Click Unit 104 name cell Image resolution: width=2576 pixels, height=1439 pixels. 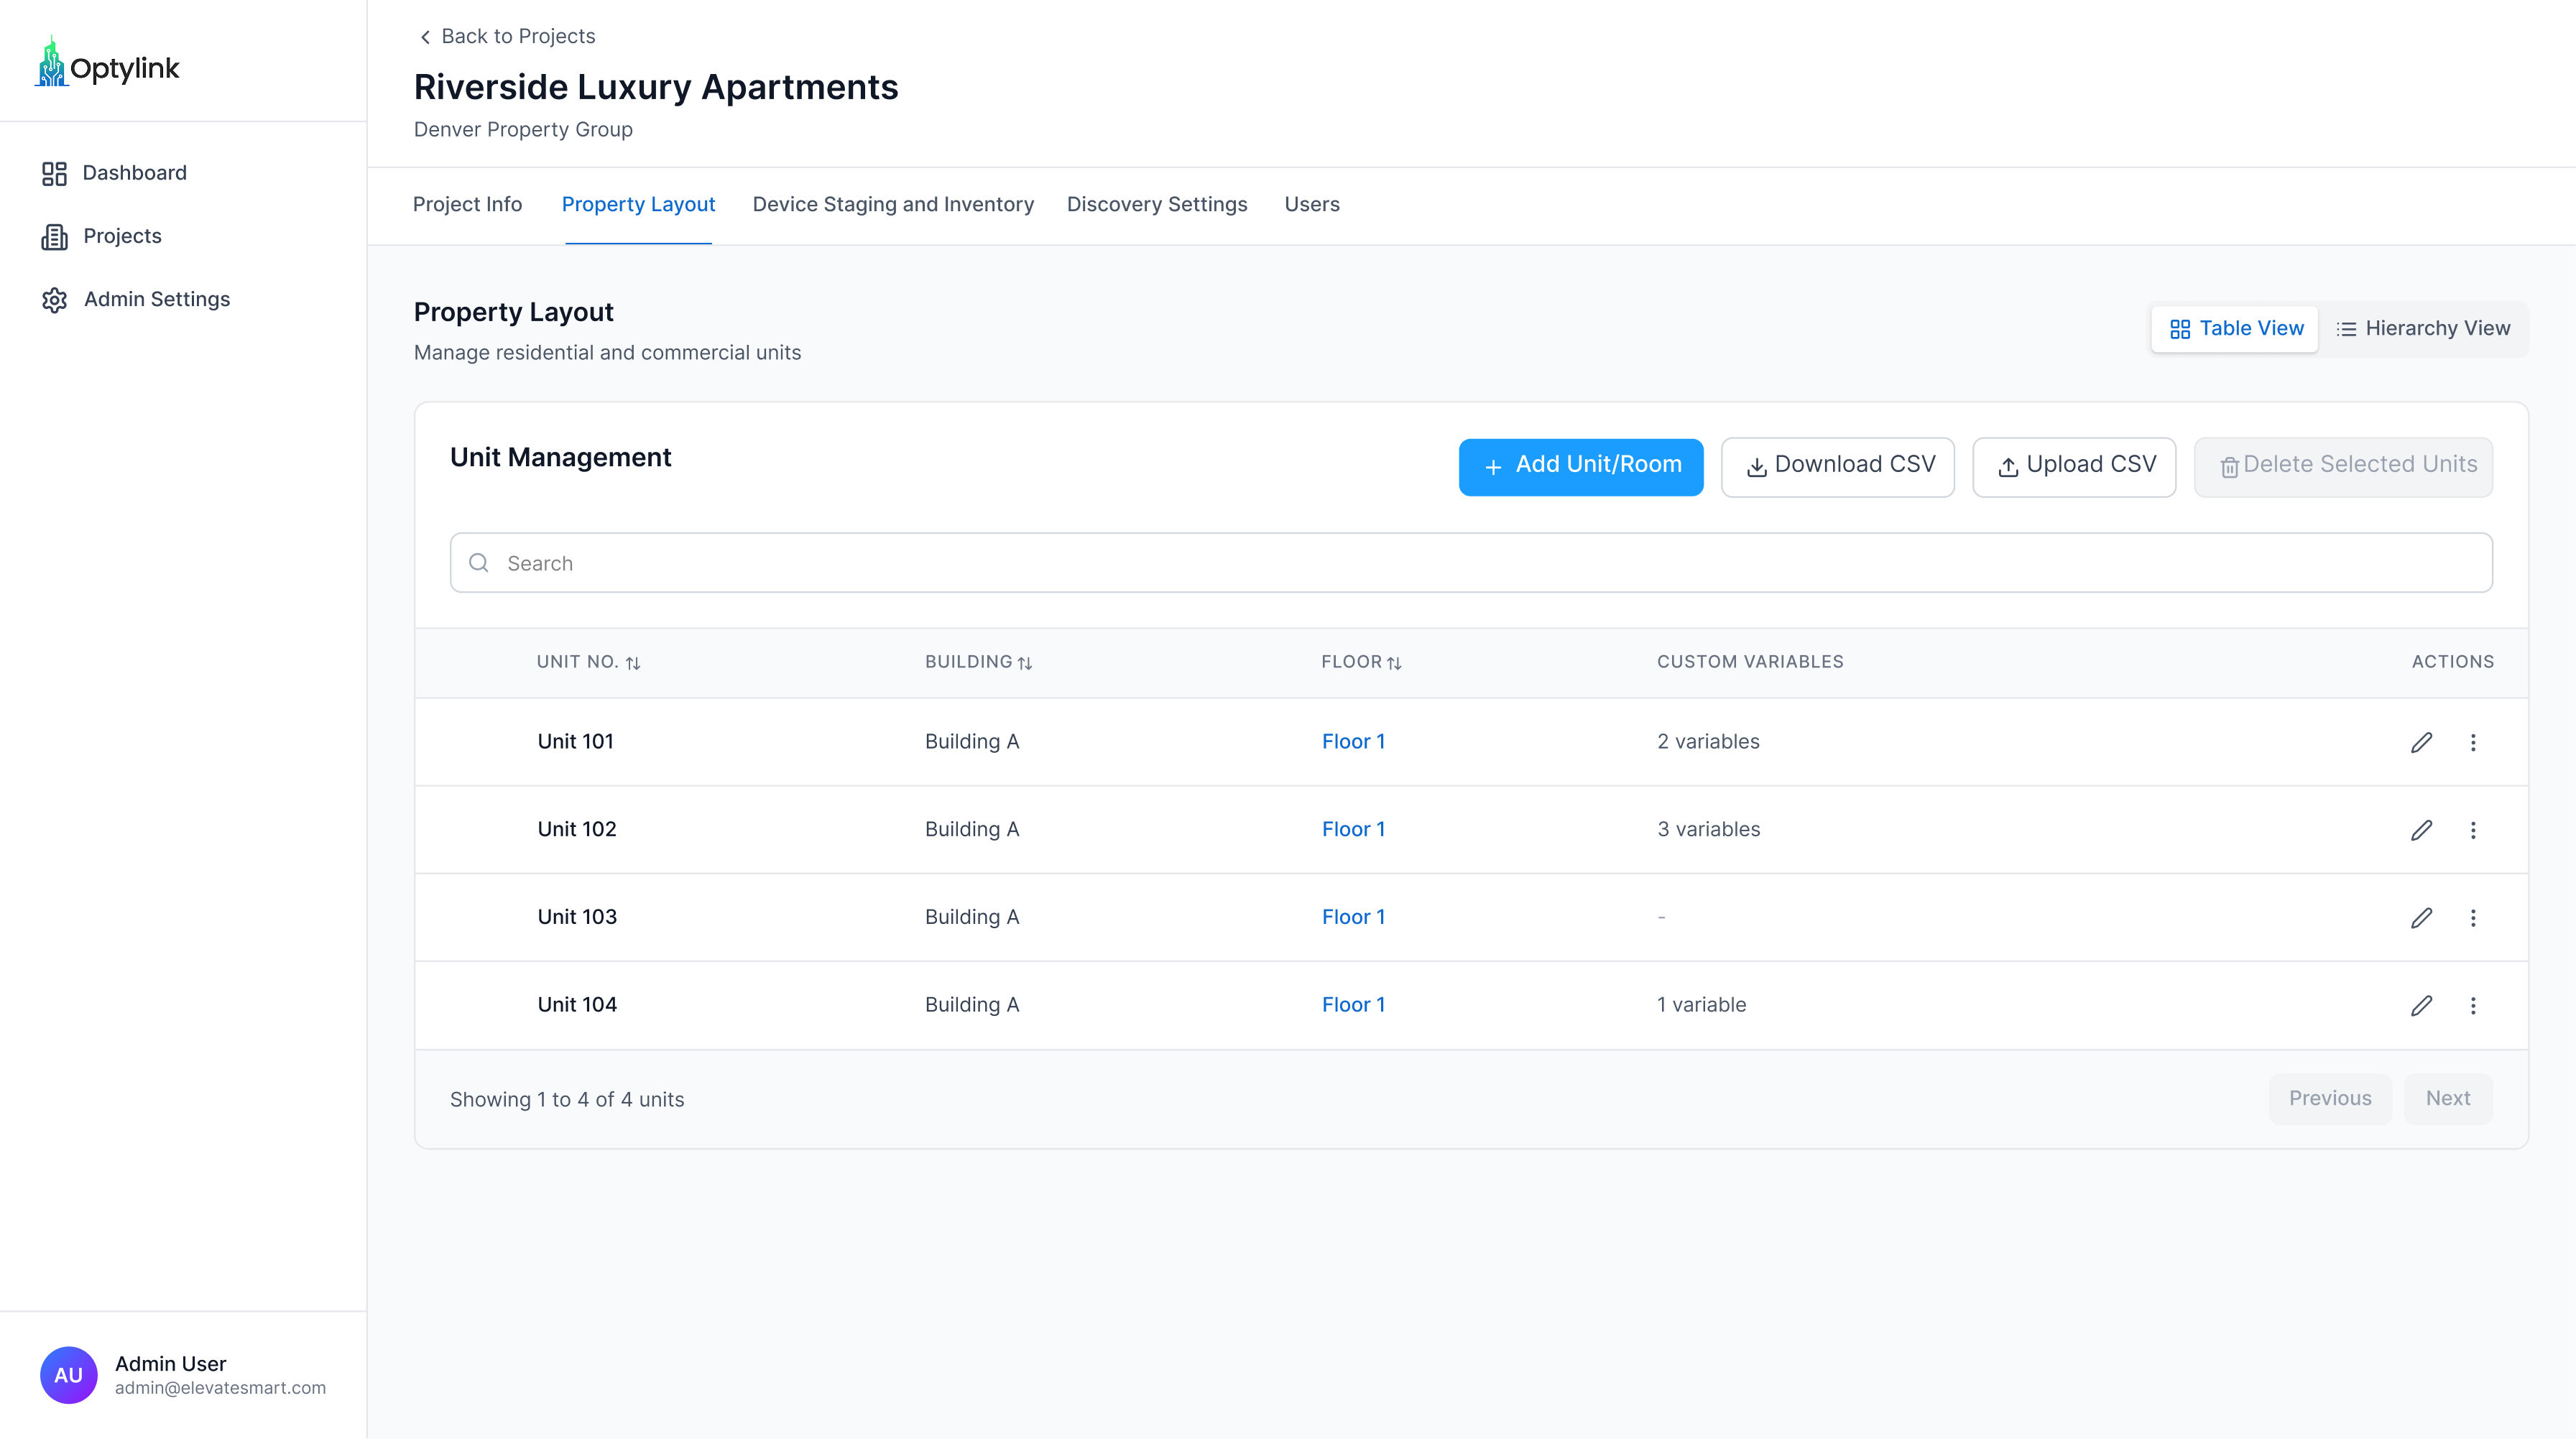[x=577, y=1005]
